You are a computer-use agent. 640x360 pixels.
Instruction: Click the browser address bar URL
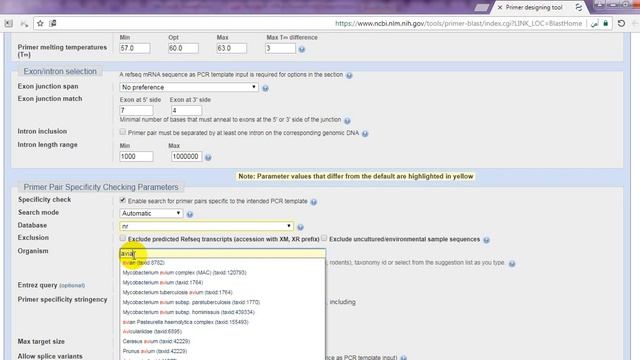458,24
